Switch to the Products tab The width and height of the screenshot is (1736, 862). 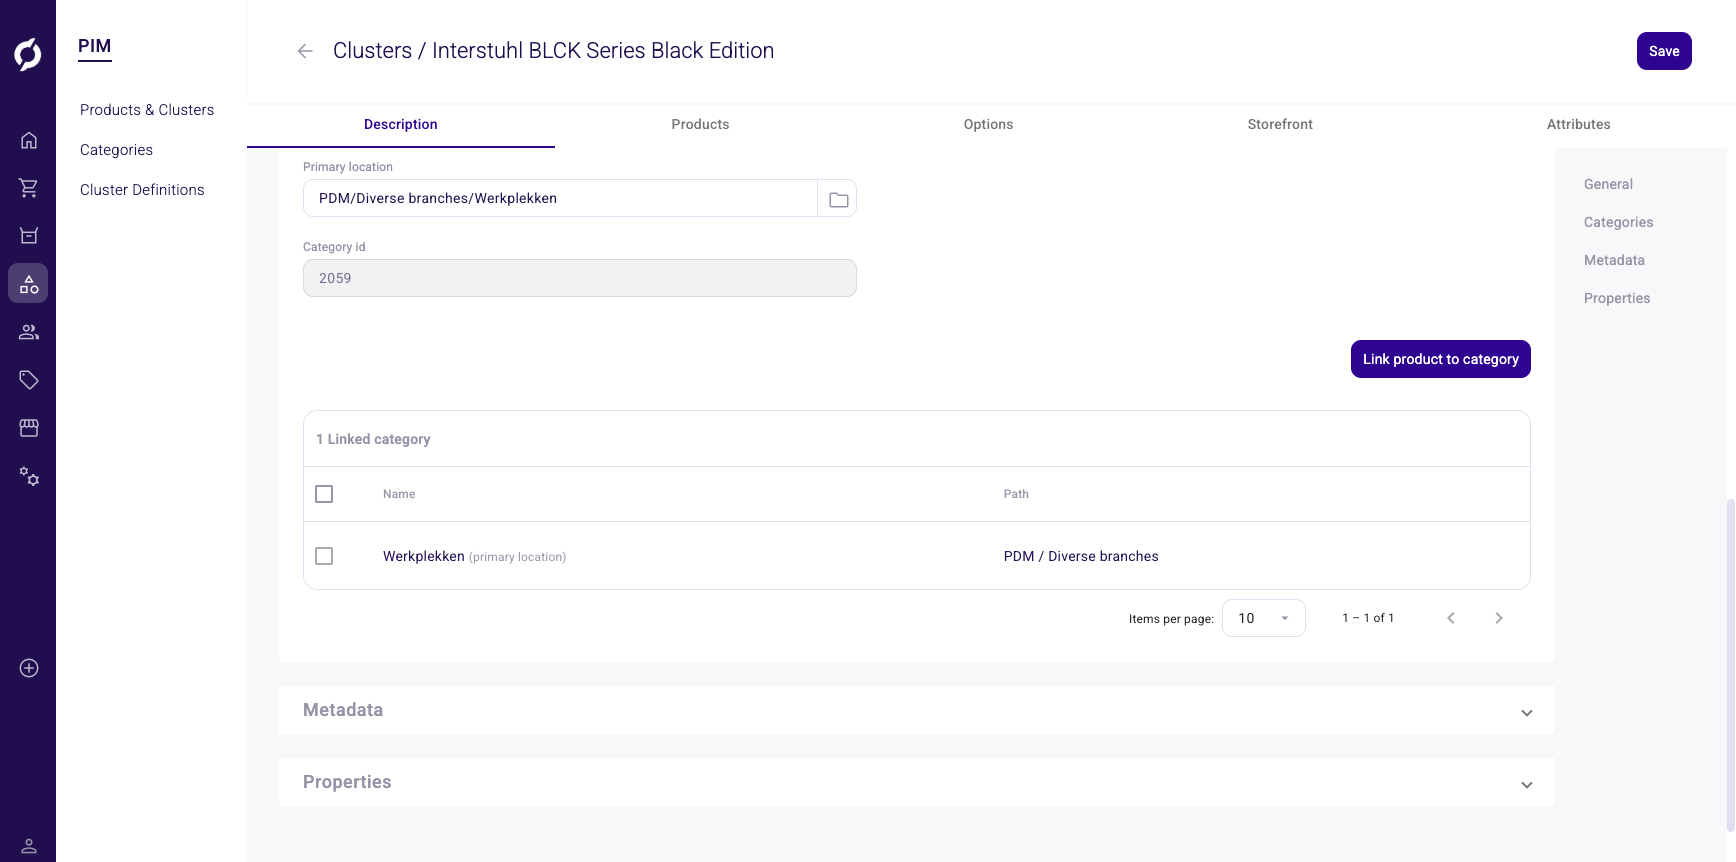coord(700,124)
